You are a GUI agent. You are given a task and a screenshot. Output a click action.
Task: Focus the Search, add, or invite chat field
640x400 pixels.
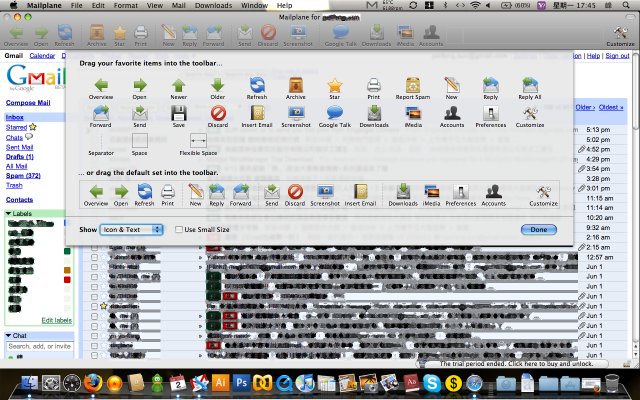(x=39, y=346)
